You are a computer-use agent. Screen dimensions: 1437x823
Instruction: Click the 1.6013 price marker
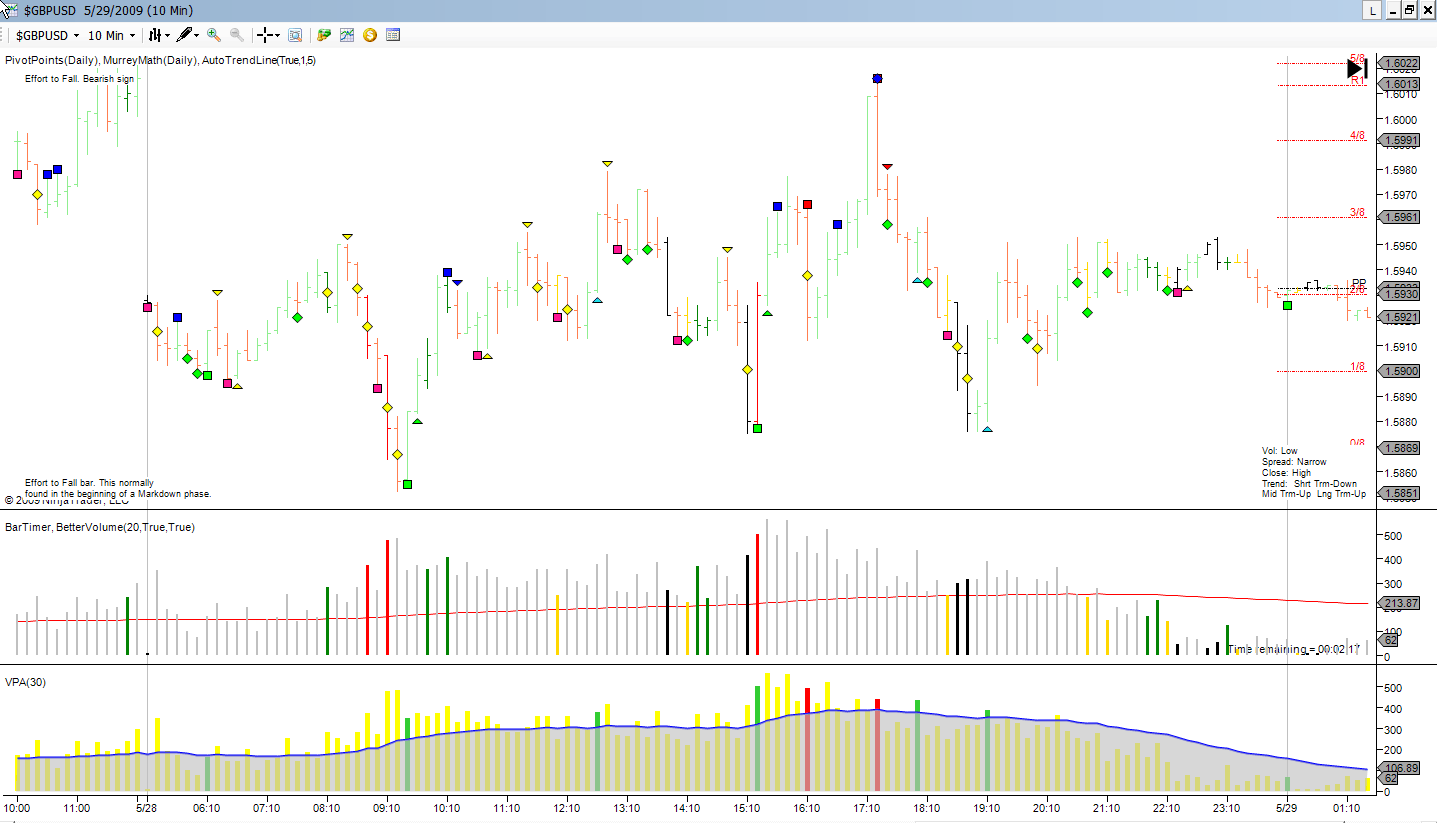pos(1400,85)
